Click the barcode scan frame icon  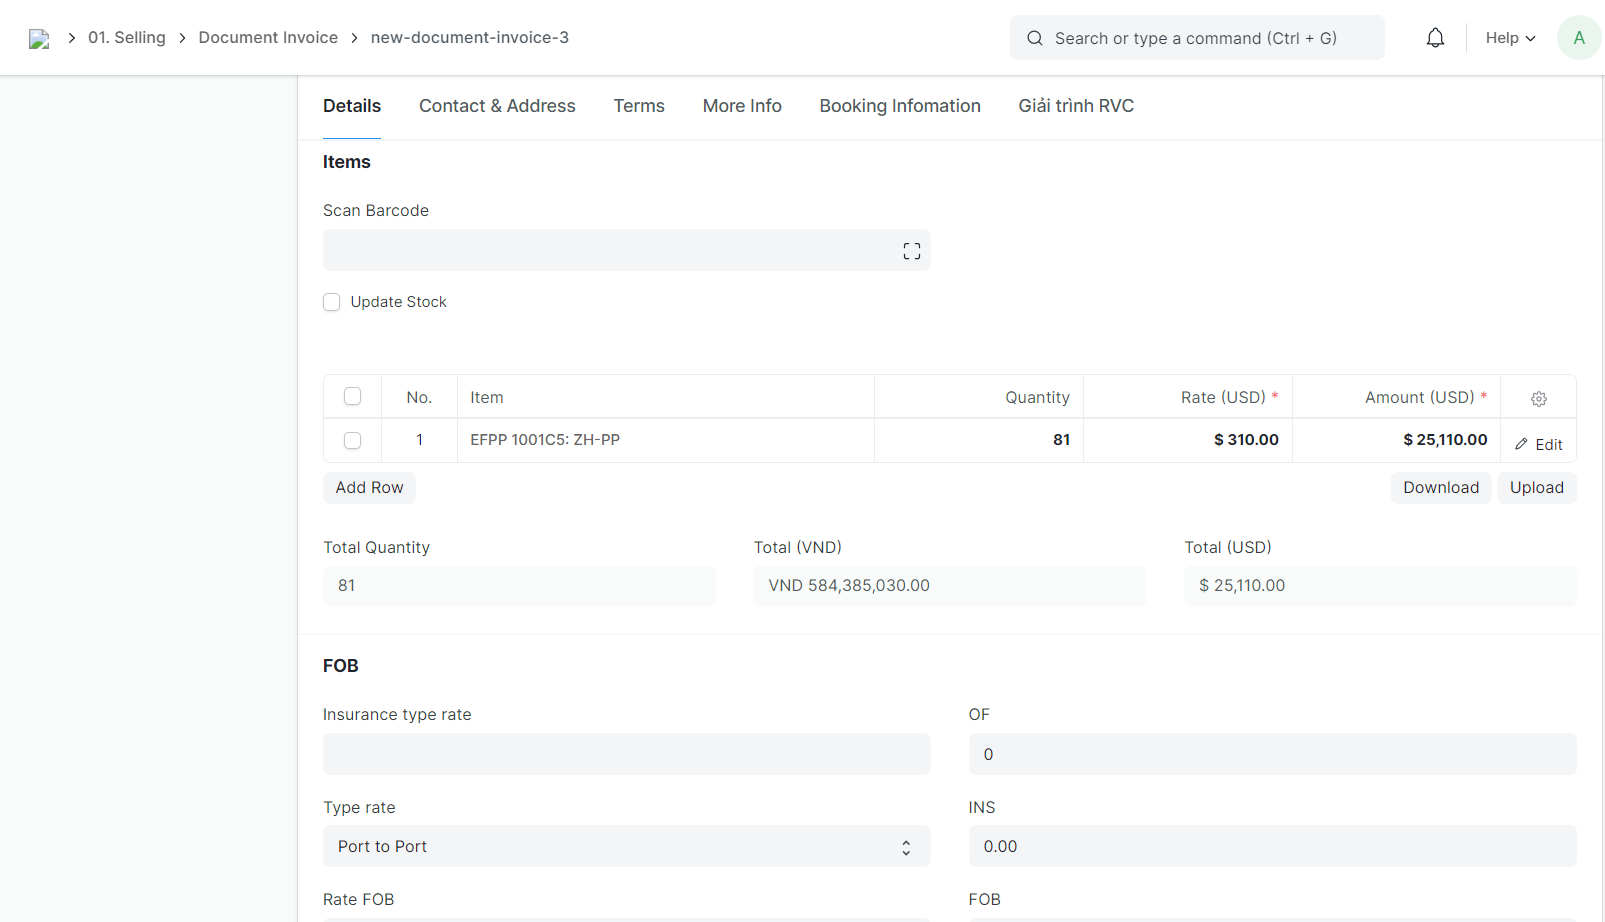point(911,251)
